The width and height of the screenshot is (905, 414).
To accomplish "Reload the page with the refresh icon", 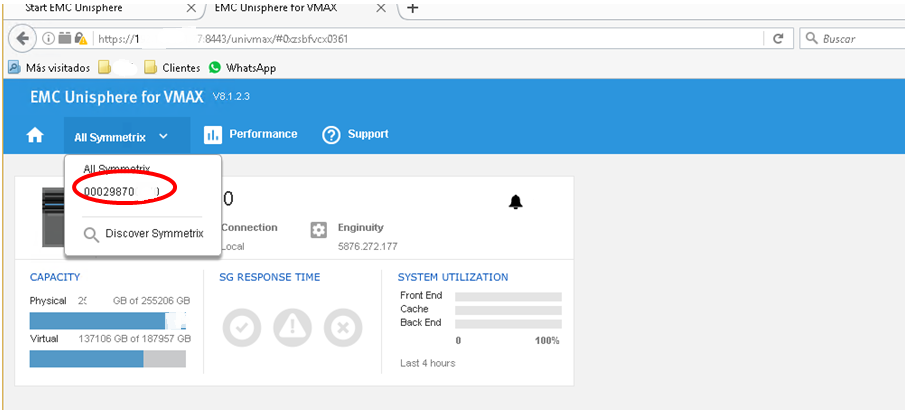I will (x=778, y=39).
